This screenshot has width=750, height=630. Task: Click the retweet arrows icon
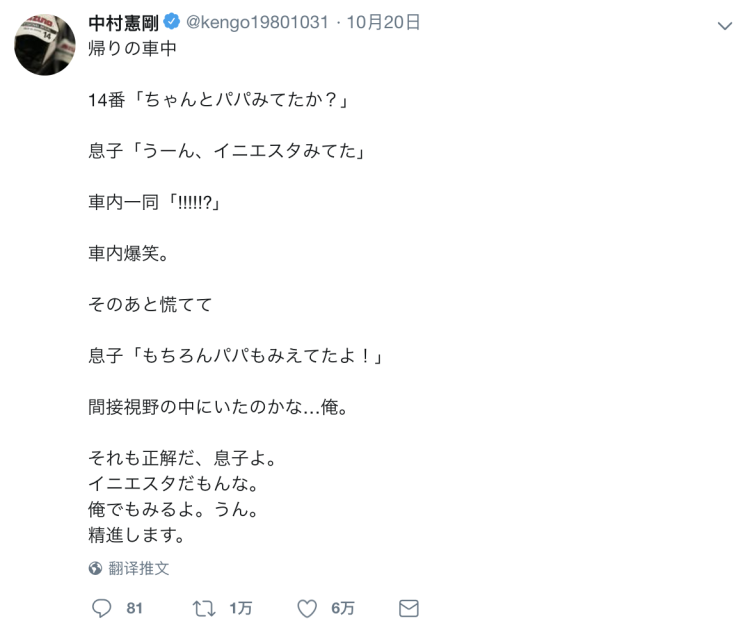204,608
